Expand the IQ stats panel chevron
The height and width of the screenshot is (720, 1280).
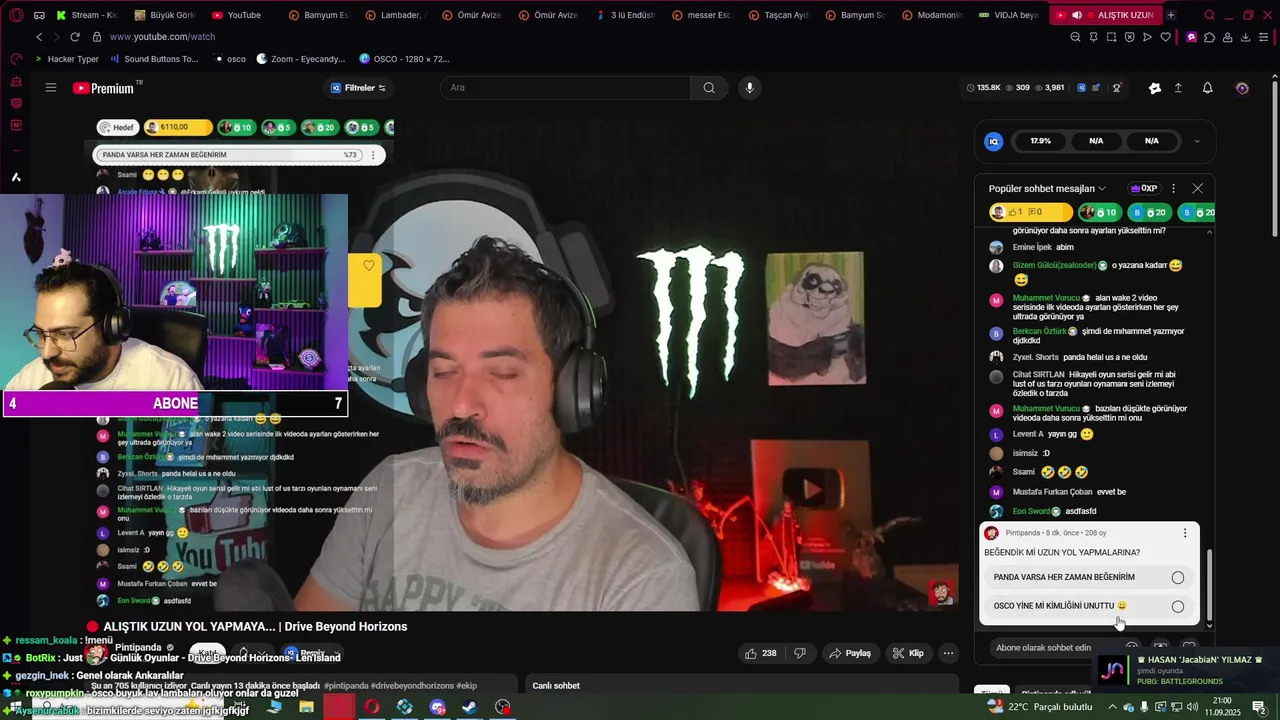point(1197,141)
